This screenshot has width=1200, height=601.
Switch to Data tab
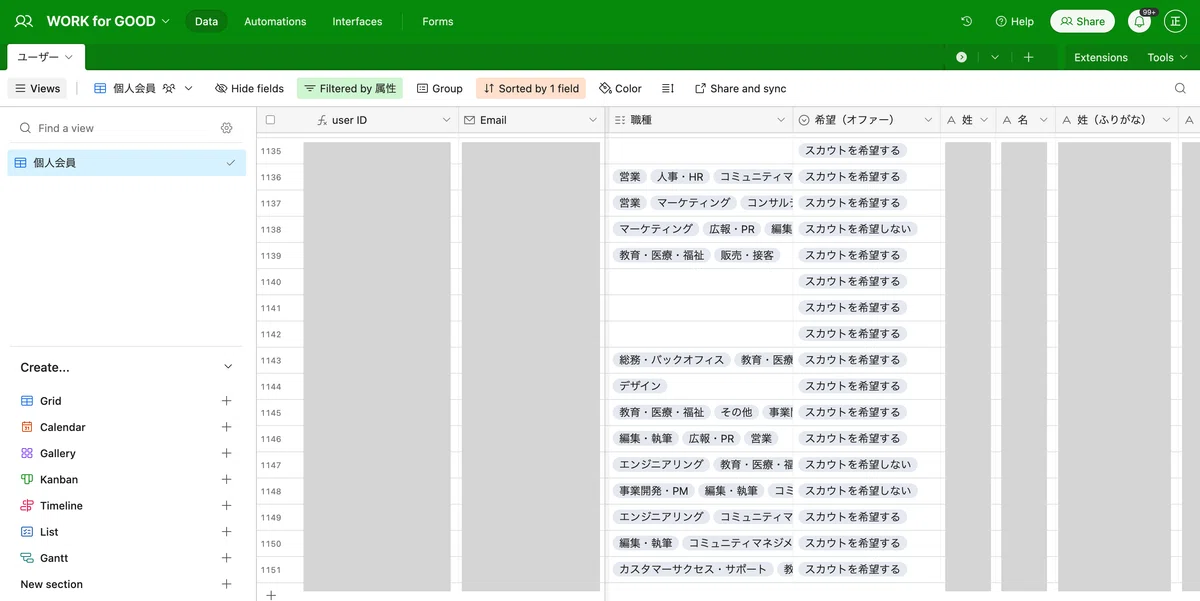[x=206, y=21]
